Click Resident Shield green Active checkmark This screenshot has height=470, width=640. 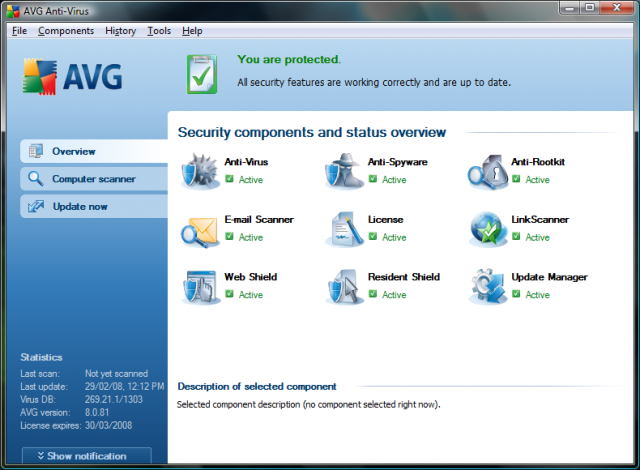pos(373,294)
